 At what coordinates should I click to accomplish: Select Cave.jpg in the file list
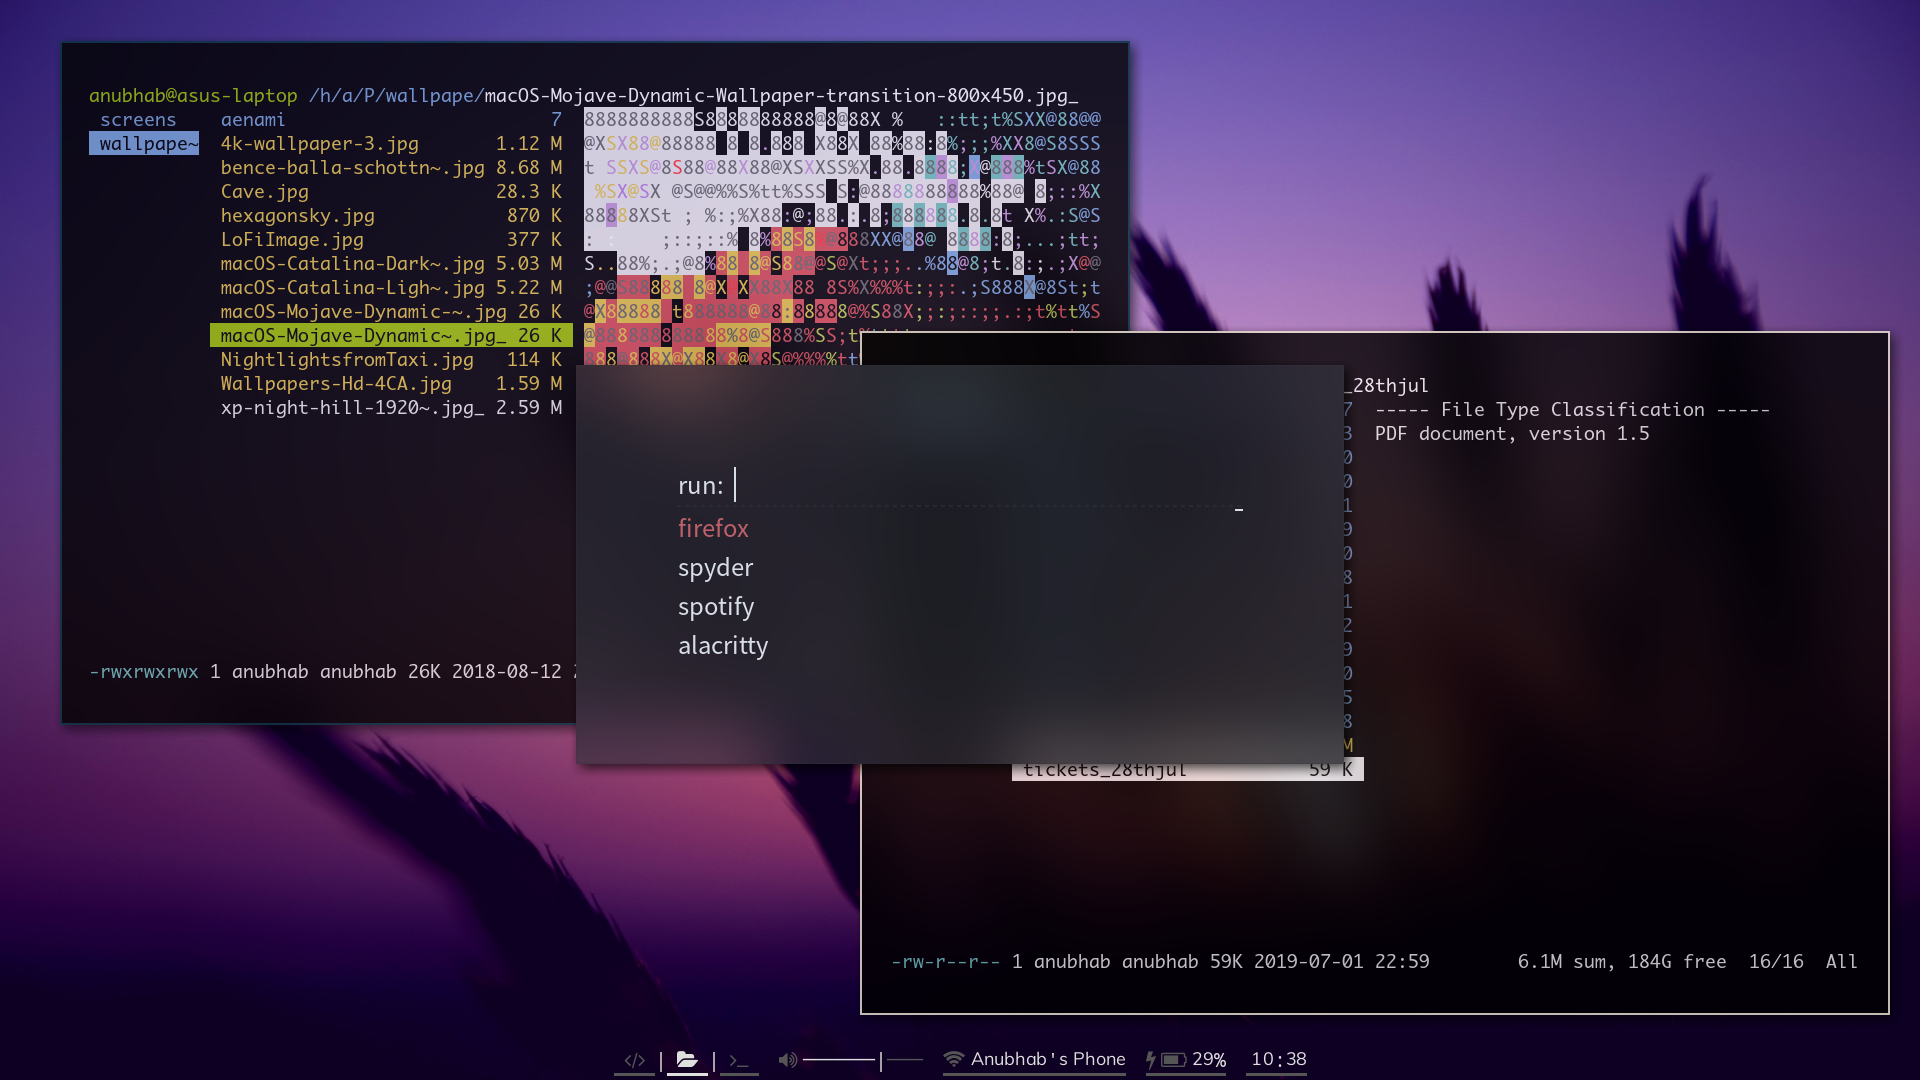click(x=265, y=192)
